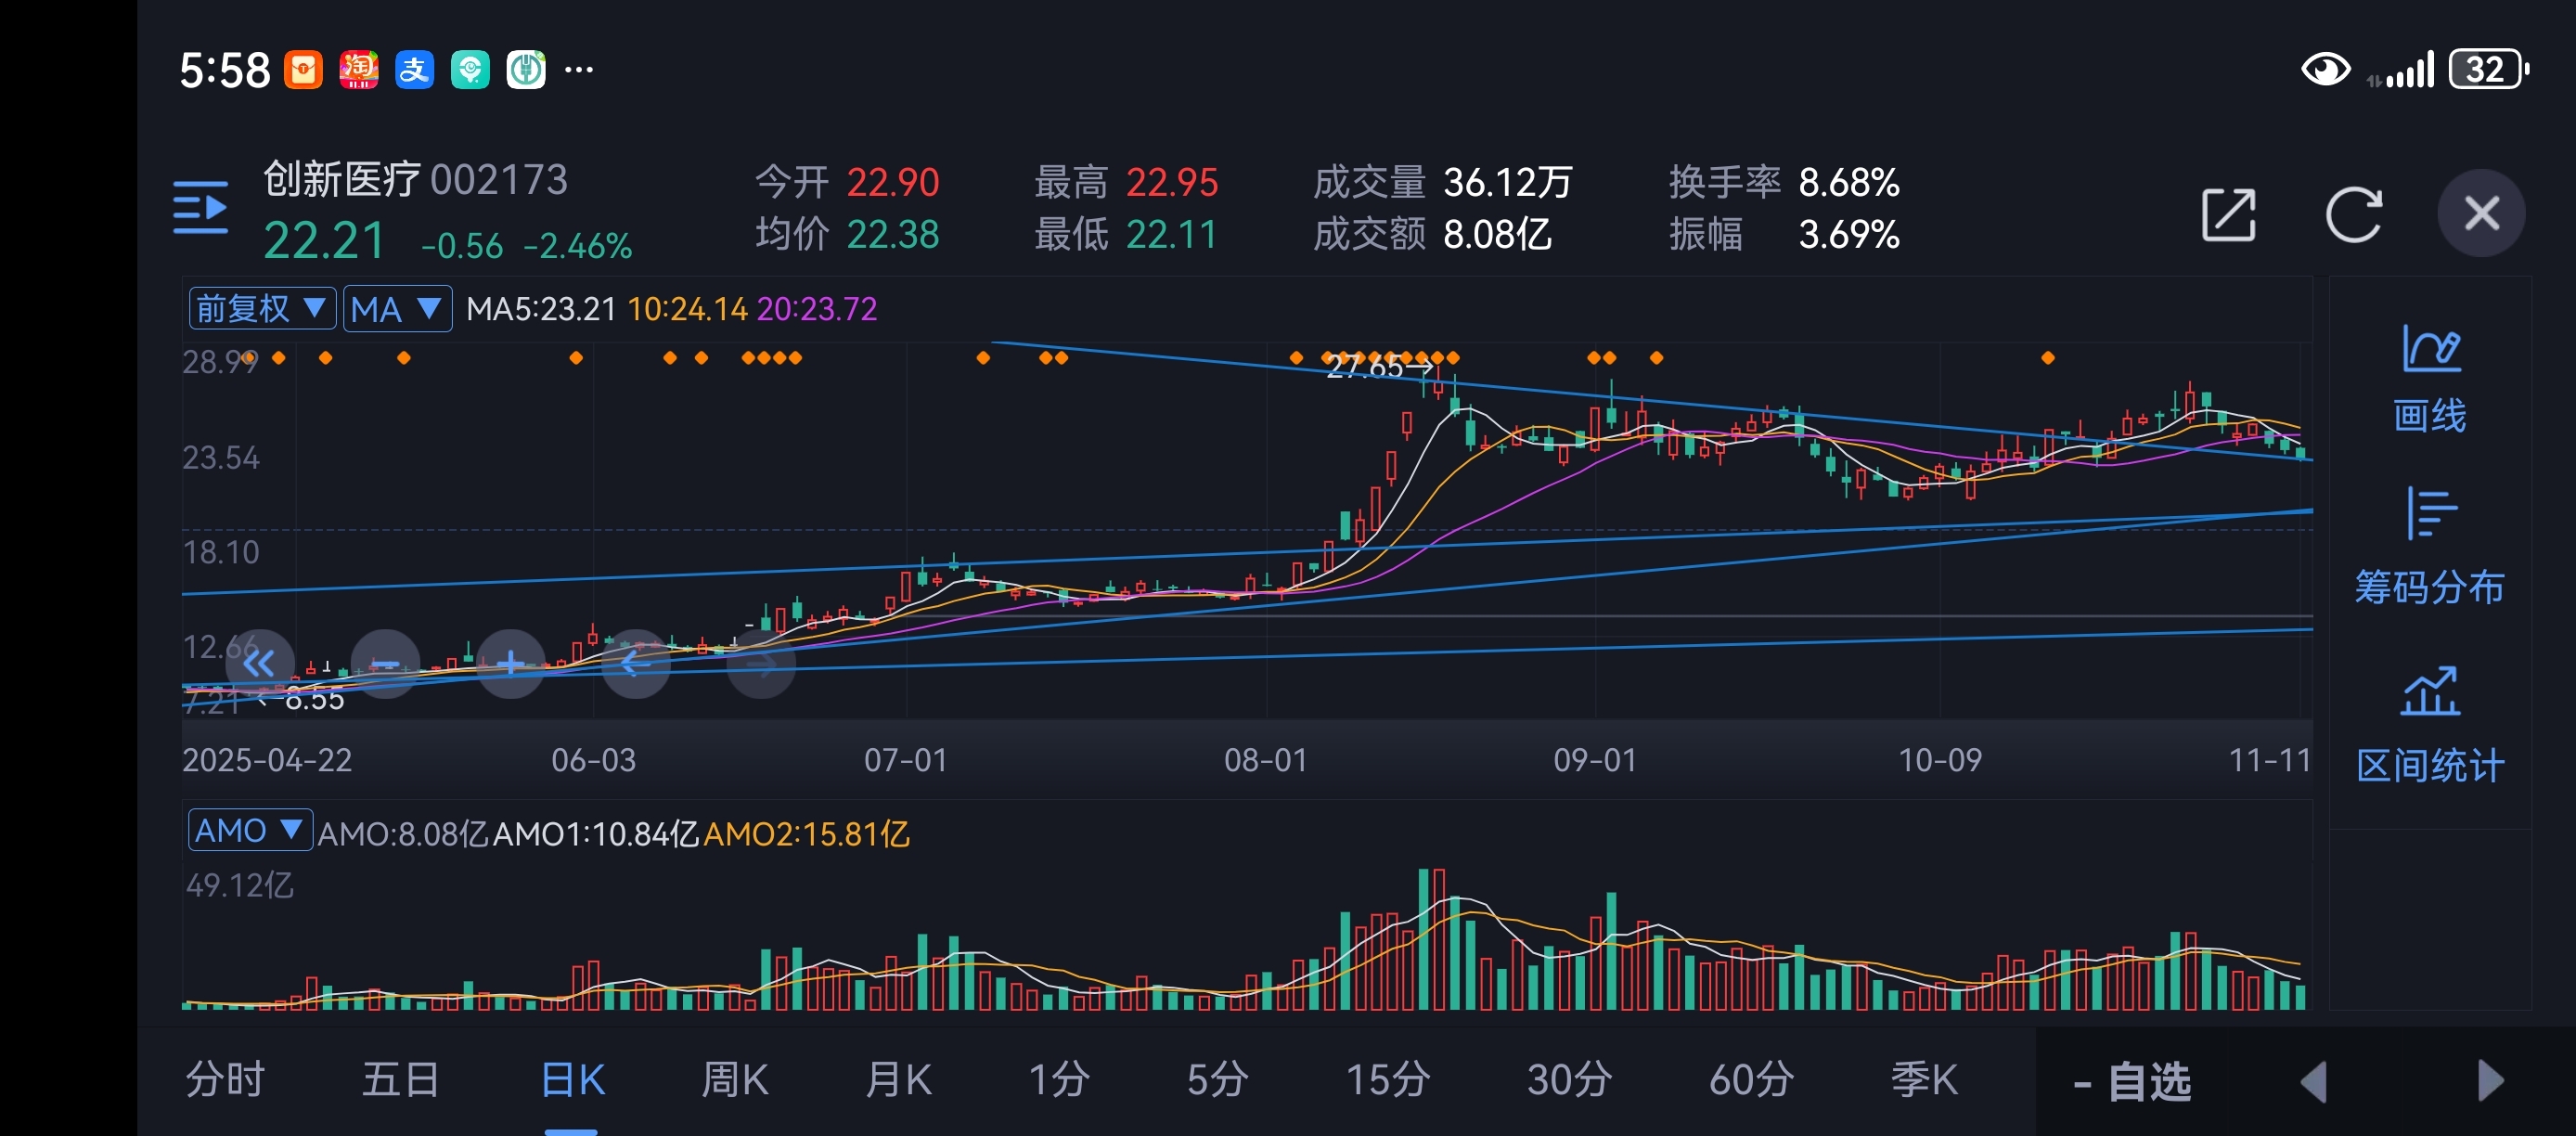This screenshot has width=2576, height=1136.
Task: Switch to the 分时 tab
Action: [x=225, y=1080]
